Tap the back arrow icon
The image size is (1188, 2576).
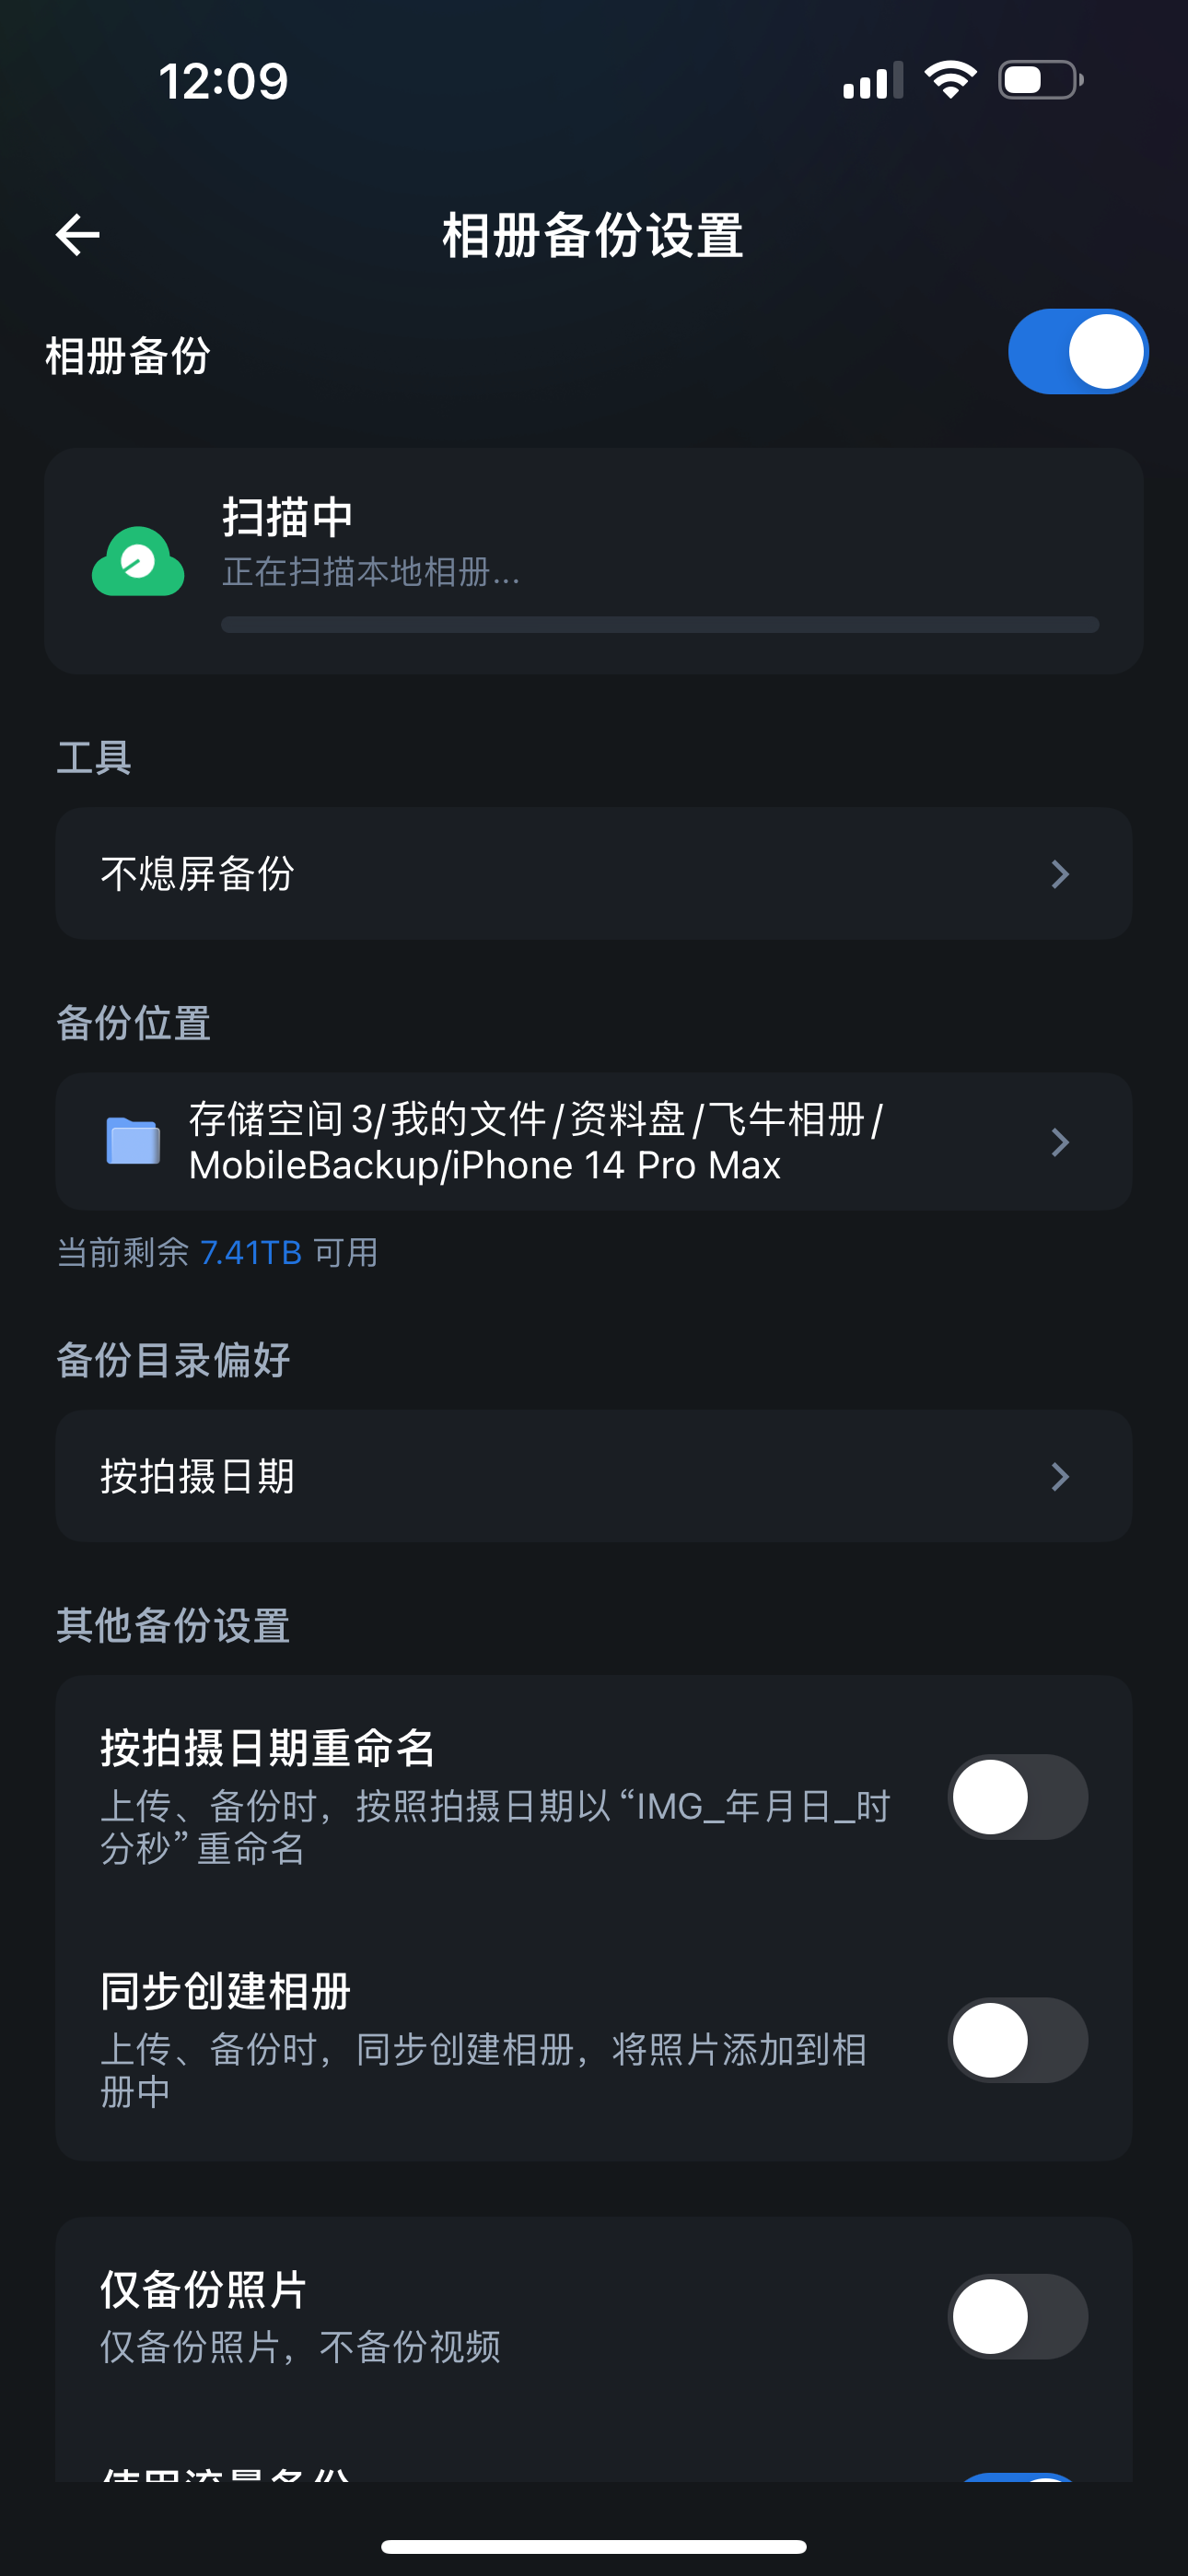pyautogui.click(x=78, y=235)
